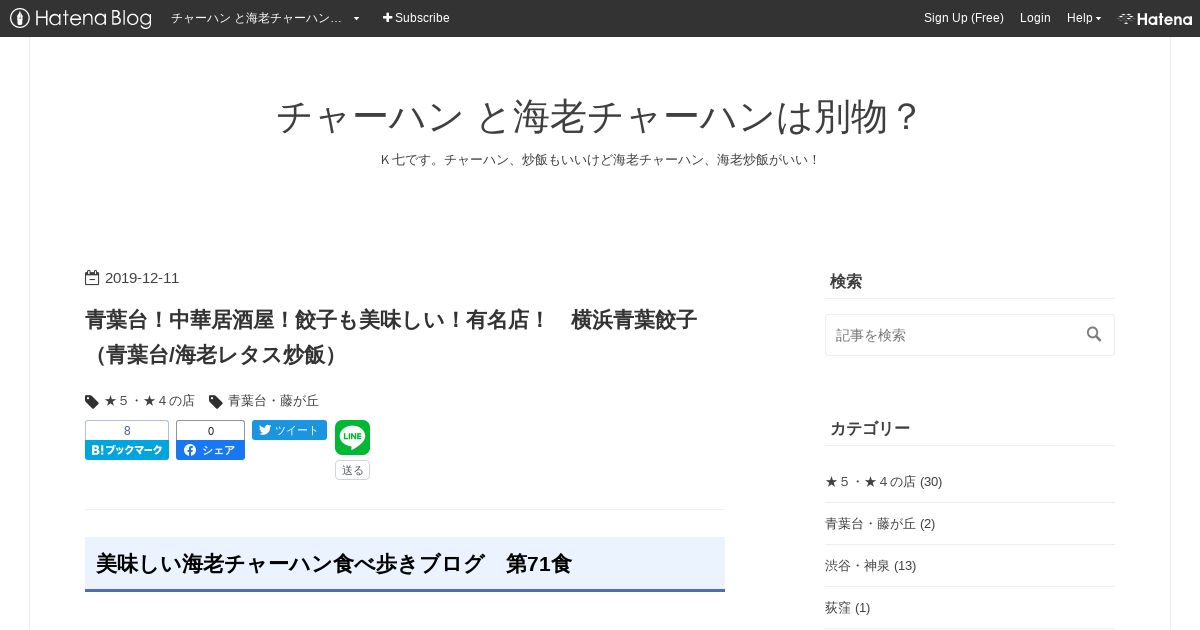The width and height of the screenshot is (1200, 630).
Task: Open Sign Up (Free) link
Action: pyautogui.click(x=964, y=18)
